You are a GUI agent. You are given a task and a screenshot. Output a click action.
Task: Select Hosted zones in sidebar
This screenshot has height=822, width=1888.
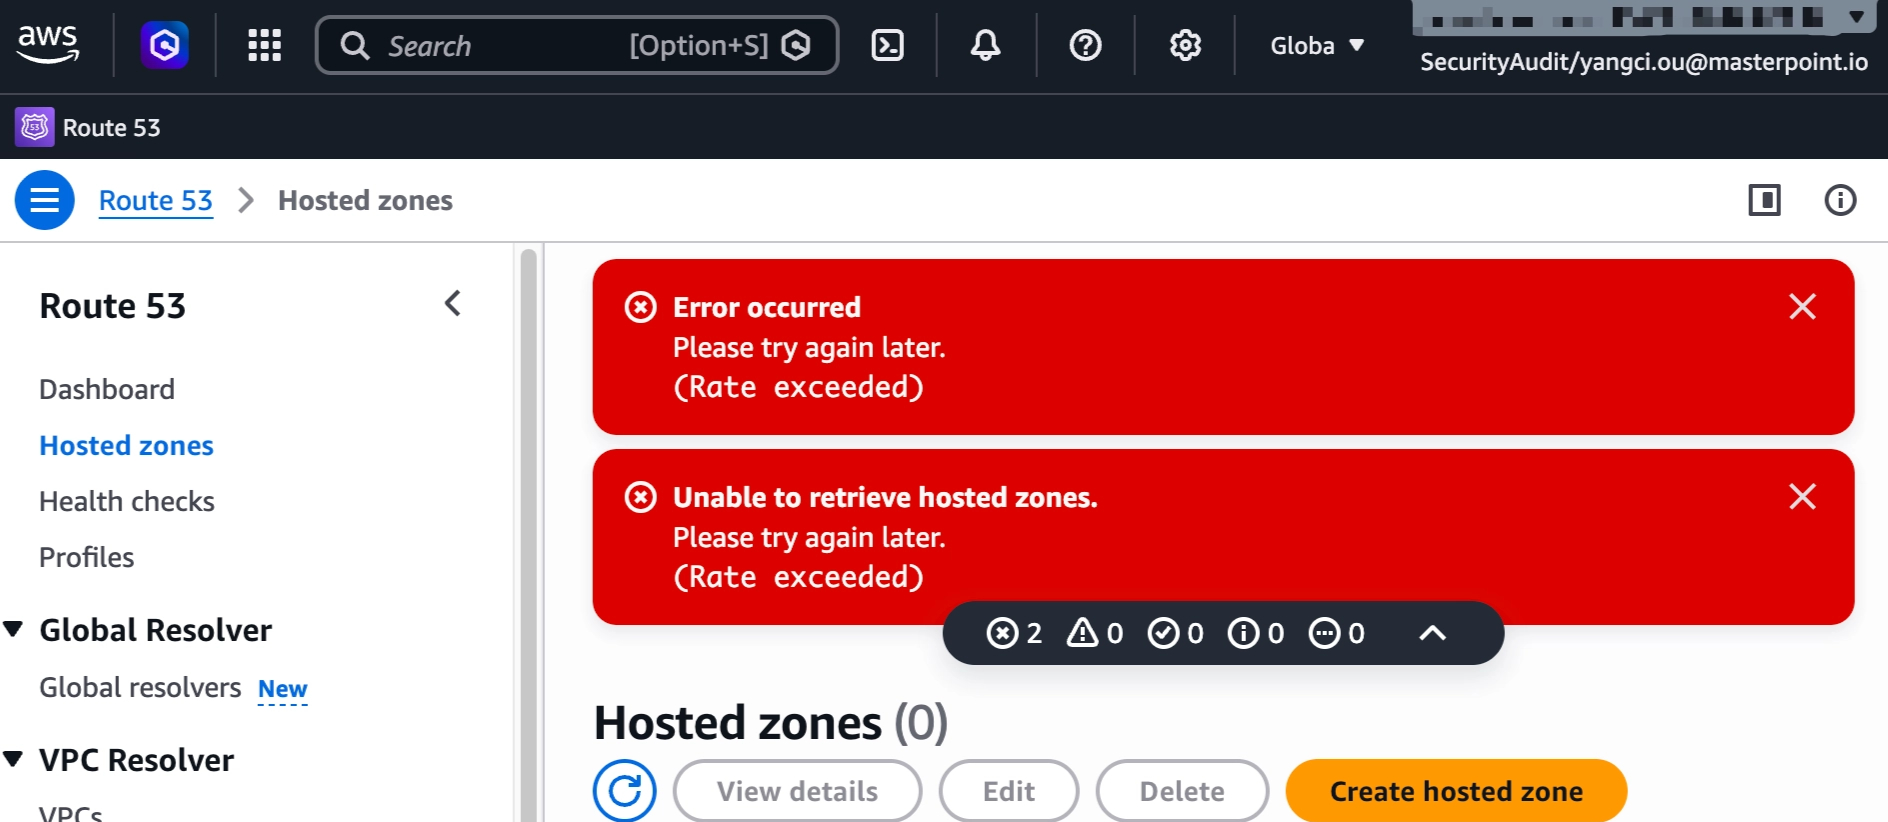point(126,445)
